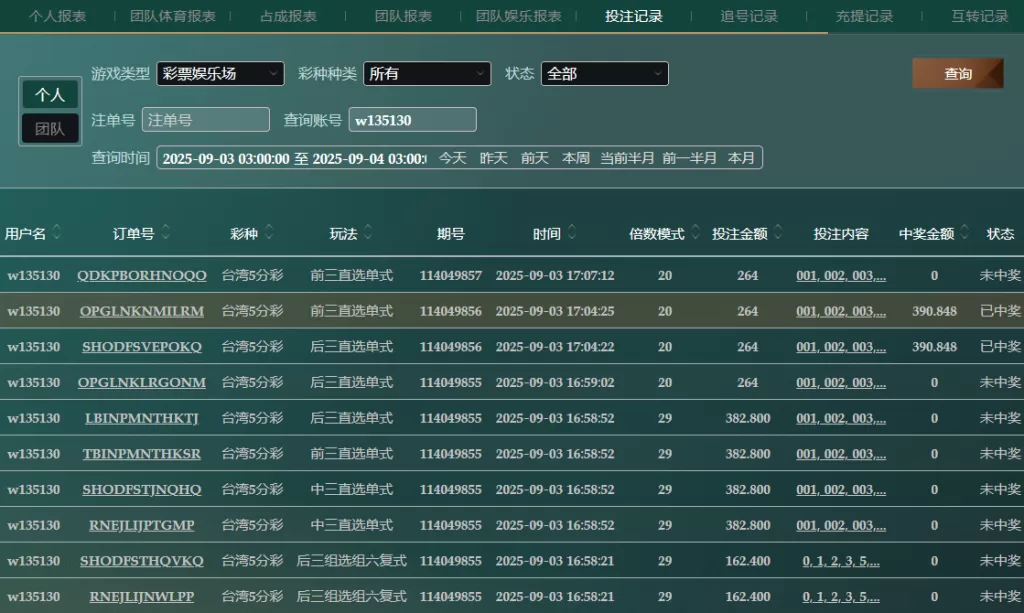View bet content for order SHODFSTHQVKQ

pos(841,561)
